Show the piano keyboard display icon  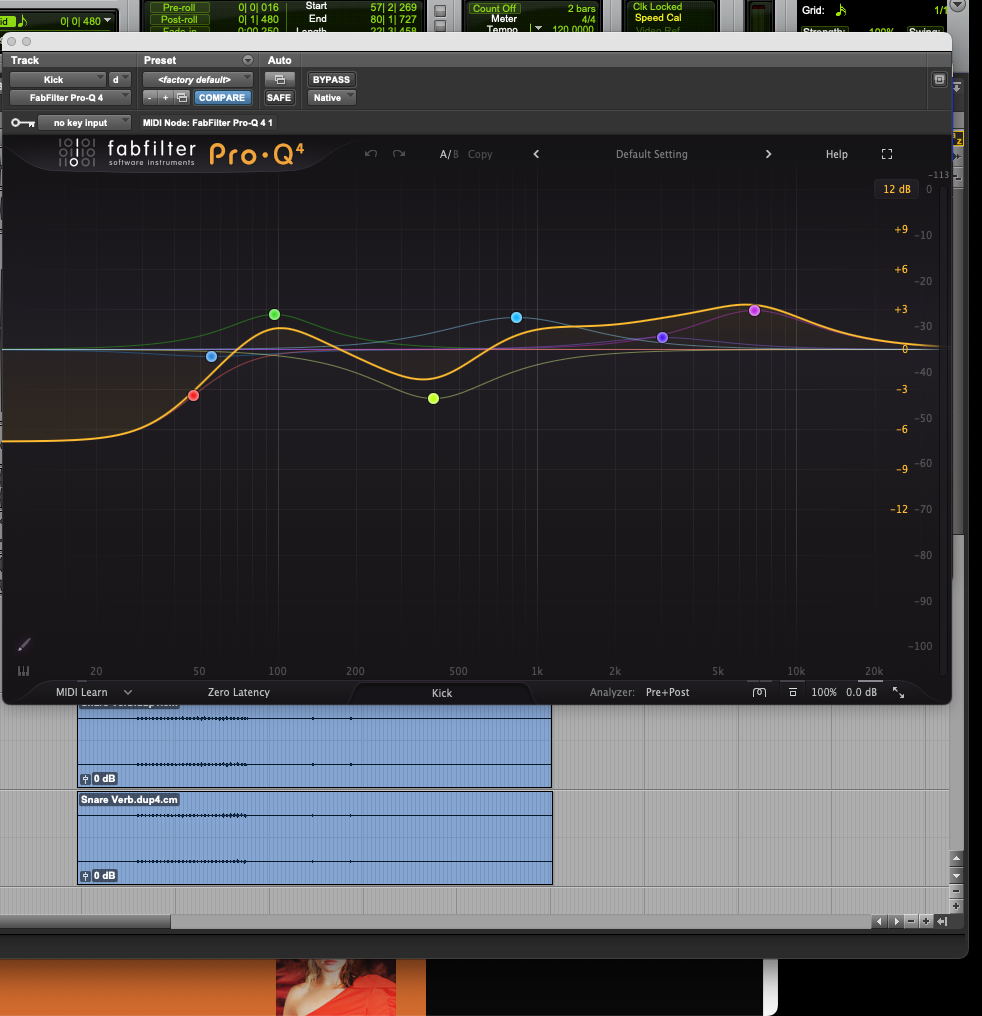[x=23, y=671]
